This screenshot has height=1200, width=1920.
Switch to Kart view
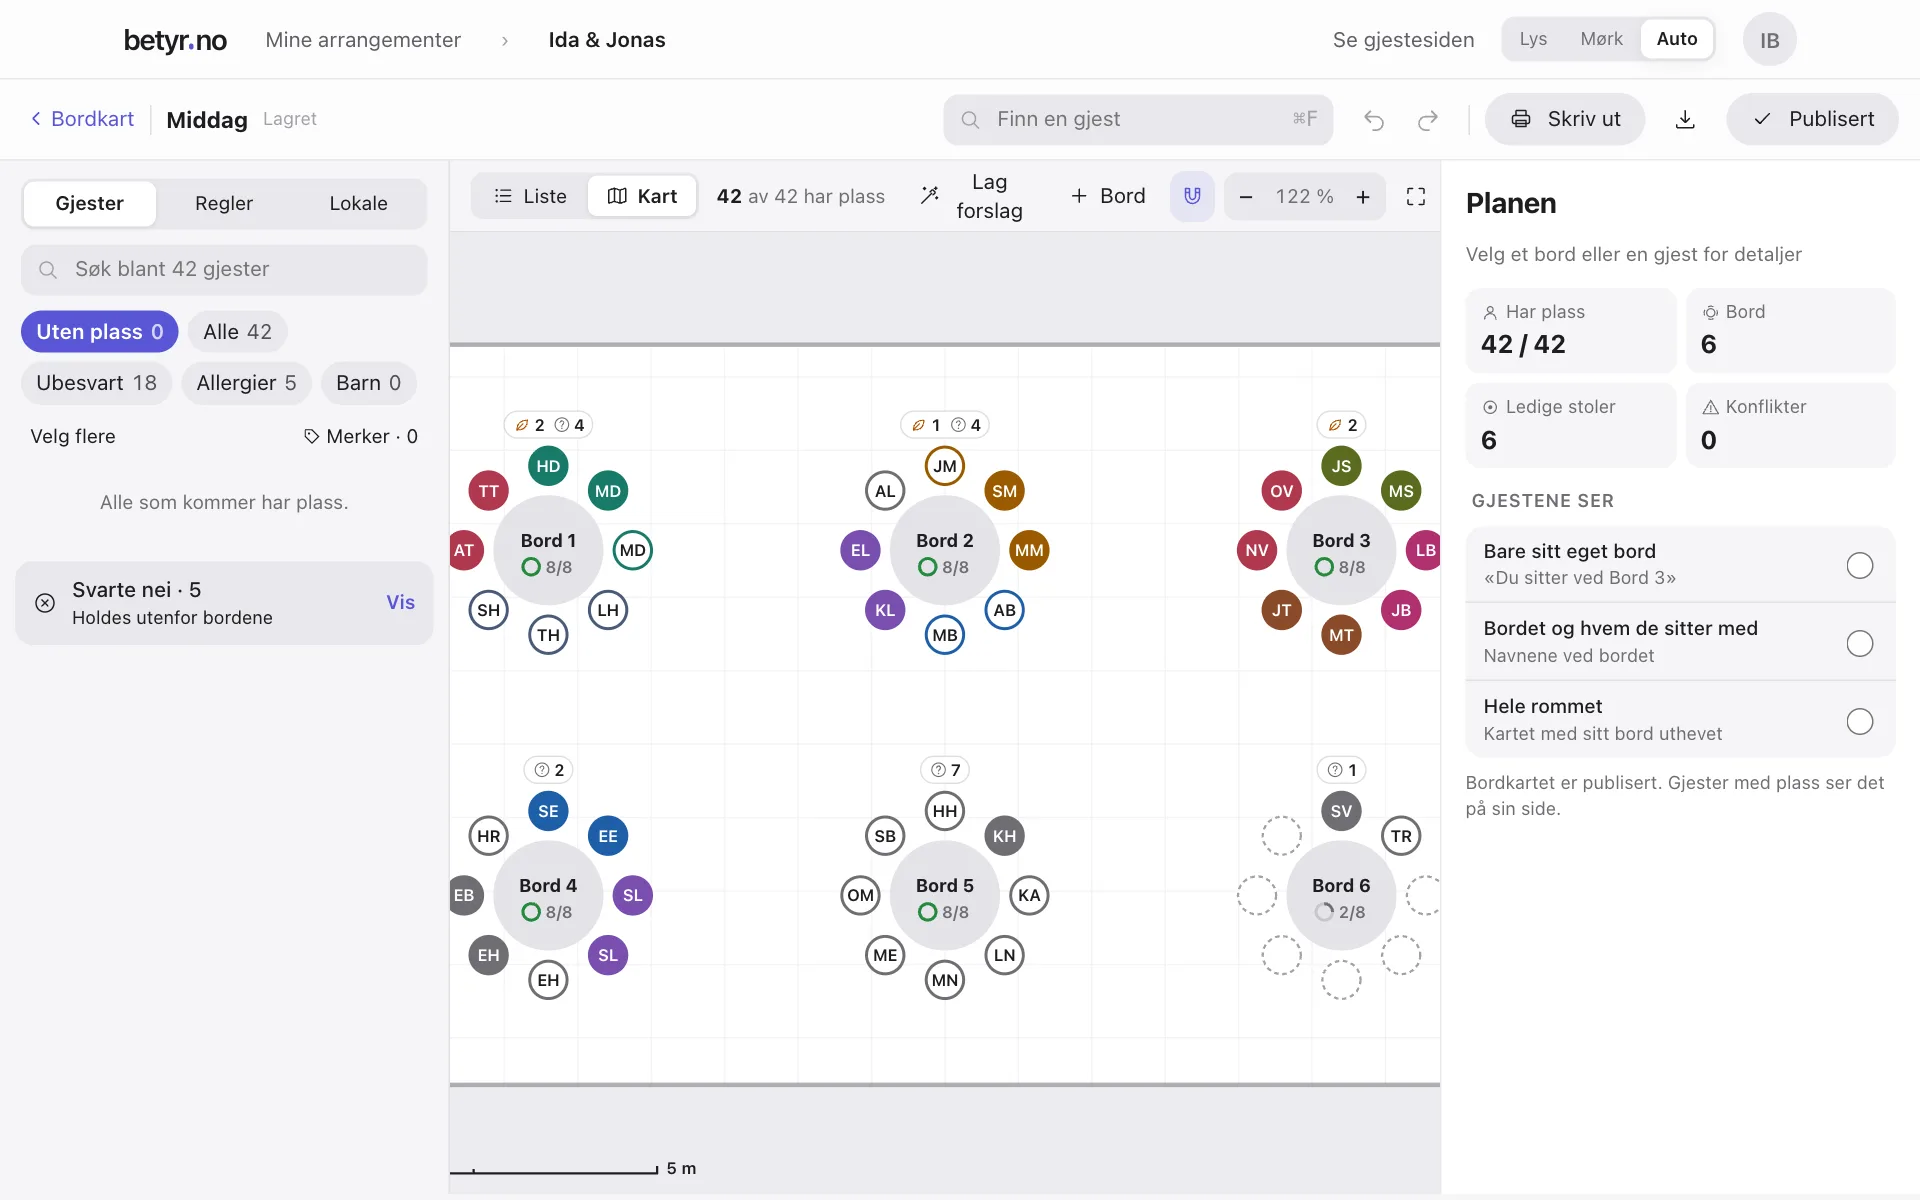(x=642, y=196)
